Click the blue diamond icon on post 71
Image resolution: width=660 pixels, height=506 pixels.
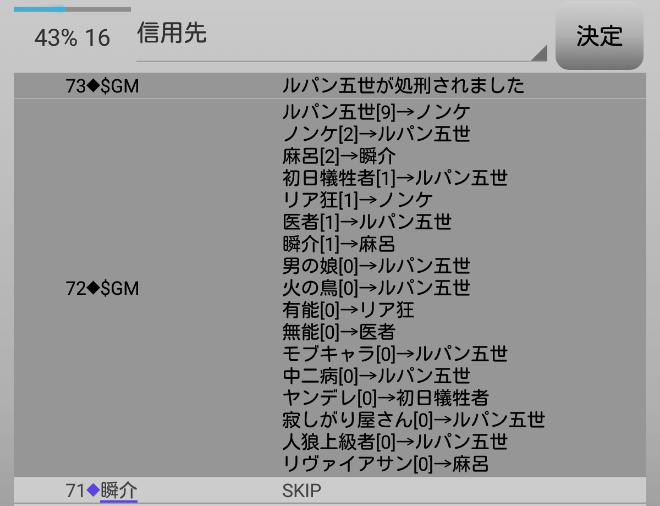click(93, 490)
